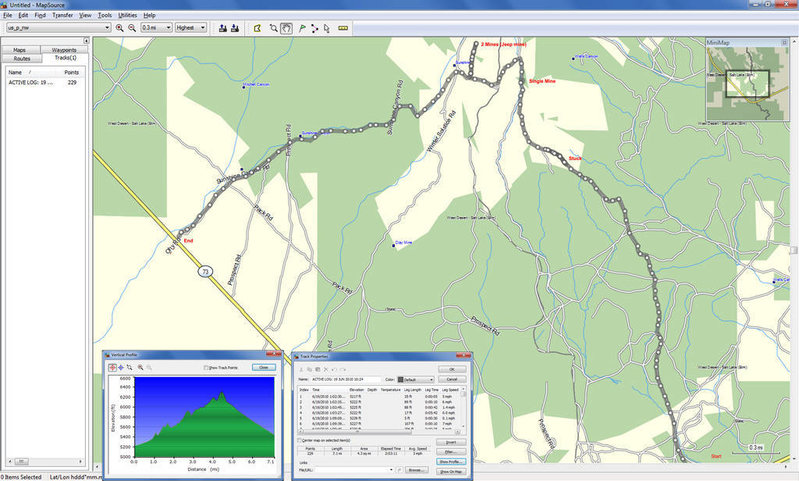Open the Find menu

(40, 15)
